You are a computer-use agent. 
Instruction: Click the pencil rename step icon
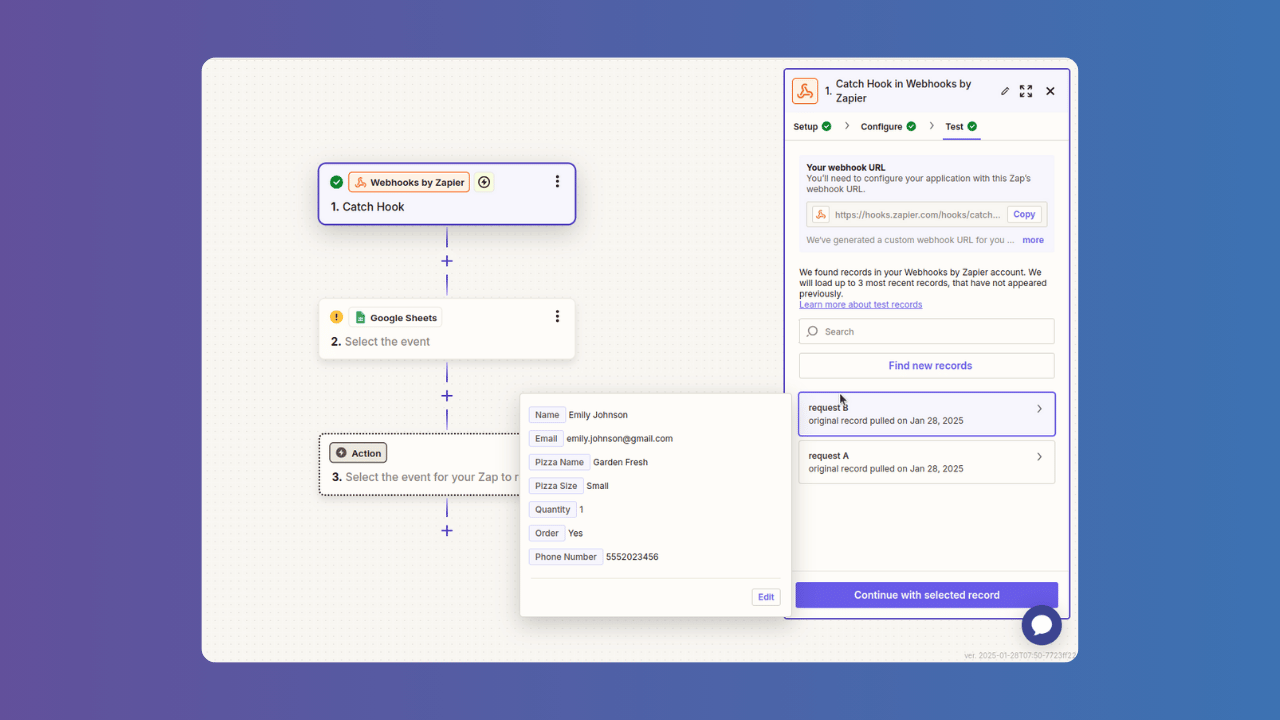(x=1005, y=91)
